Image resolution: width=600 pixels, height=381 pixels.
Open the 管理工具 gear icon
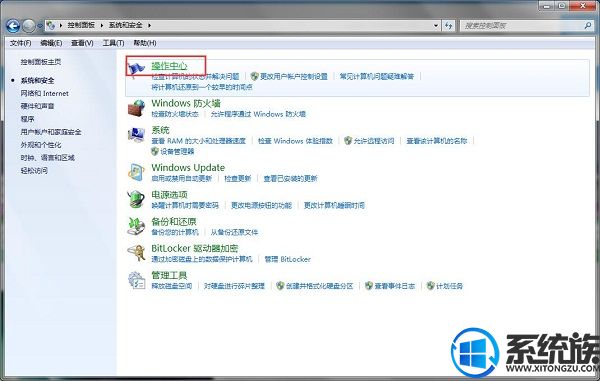(x=136, y=280)
